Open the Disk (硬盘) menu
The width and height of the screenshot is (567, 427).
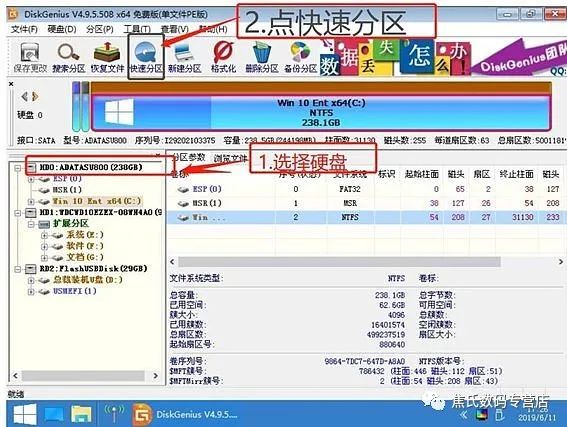click(62, 29)
